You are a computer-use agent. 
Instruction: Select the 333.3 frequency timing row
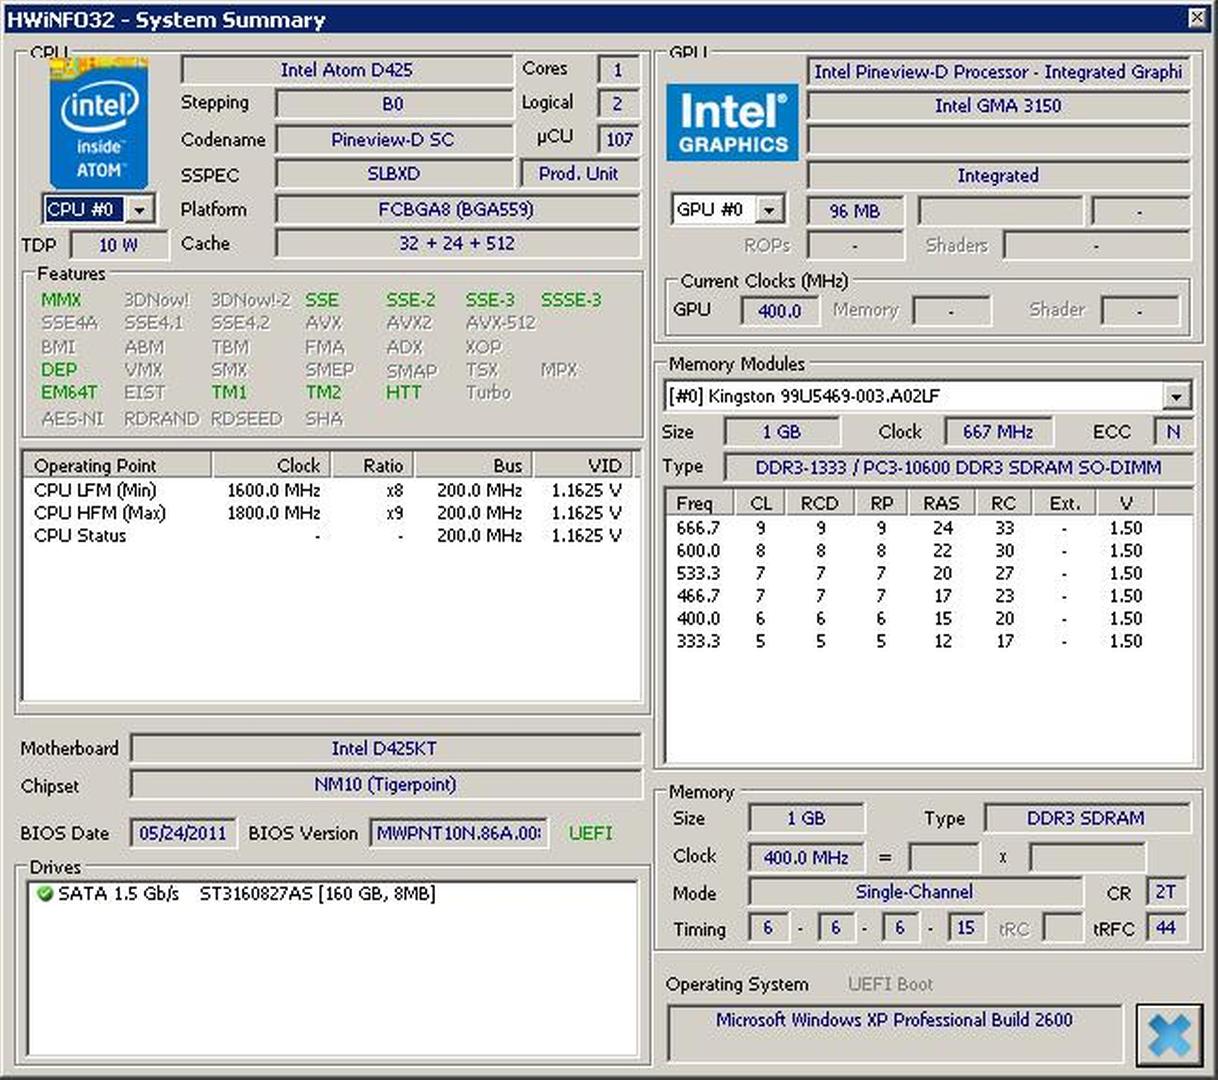pyautogui.click(x=928, y=642)
